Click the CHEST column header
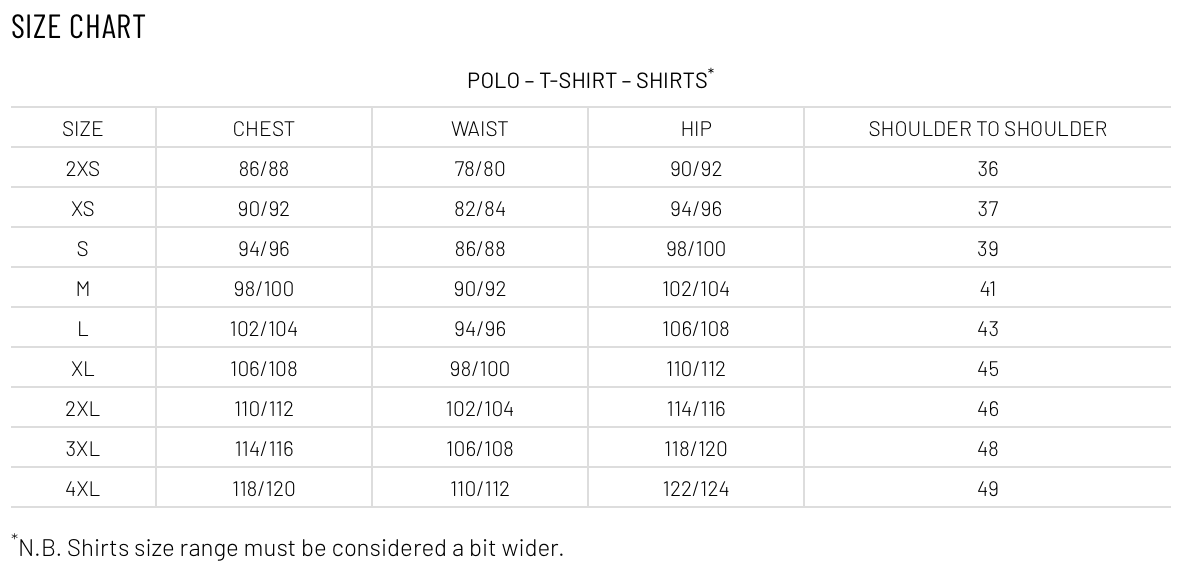This screenshot has height=572, width=1199. point(264,128)
